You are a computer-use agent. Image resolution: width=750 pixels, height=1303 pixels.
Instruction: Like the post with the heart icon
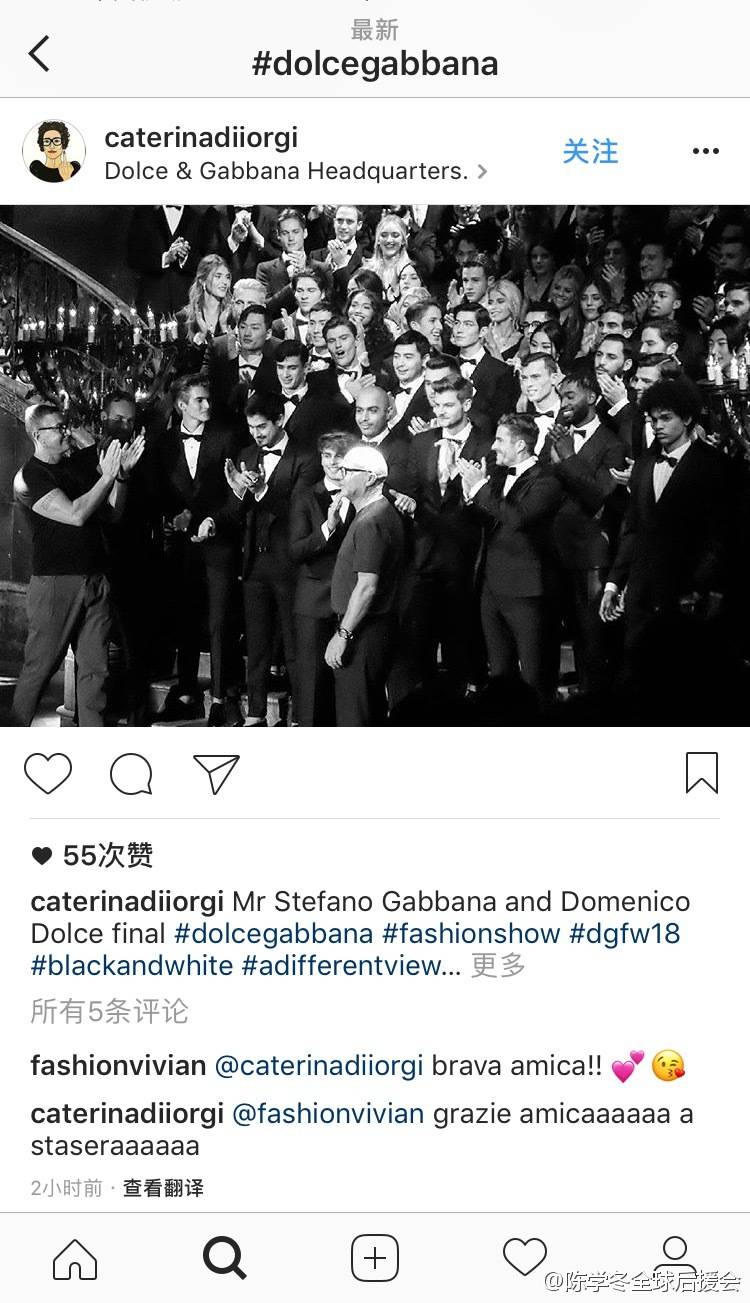pyautogui.click(x=48, y=773)
